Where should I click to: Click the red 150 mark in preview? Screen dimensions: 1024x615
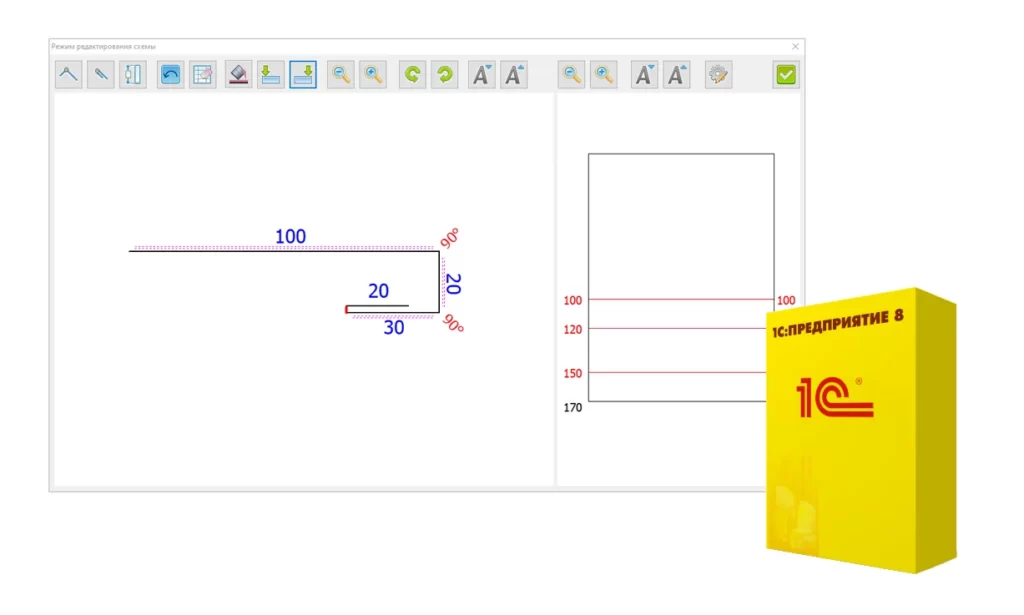click(573, 373)
